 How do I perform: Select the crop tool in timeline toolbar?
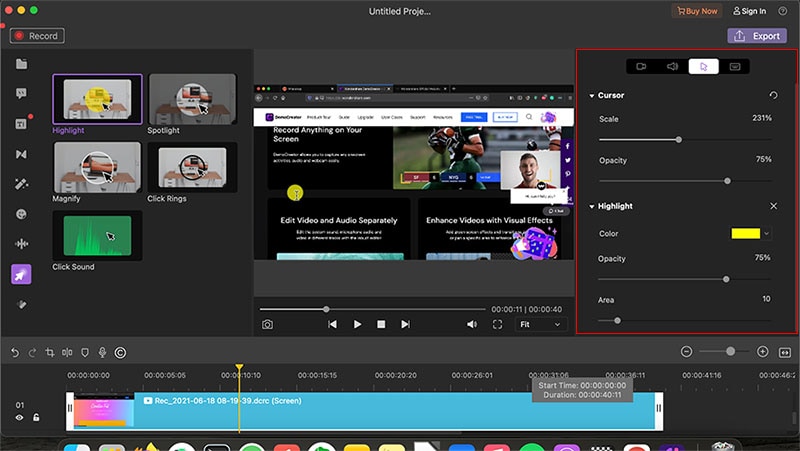click(50, 353)
